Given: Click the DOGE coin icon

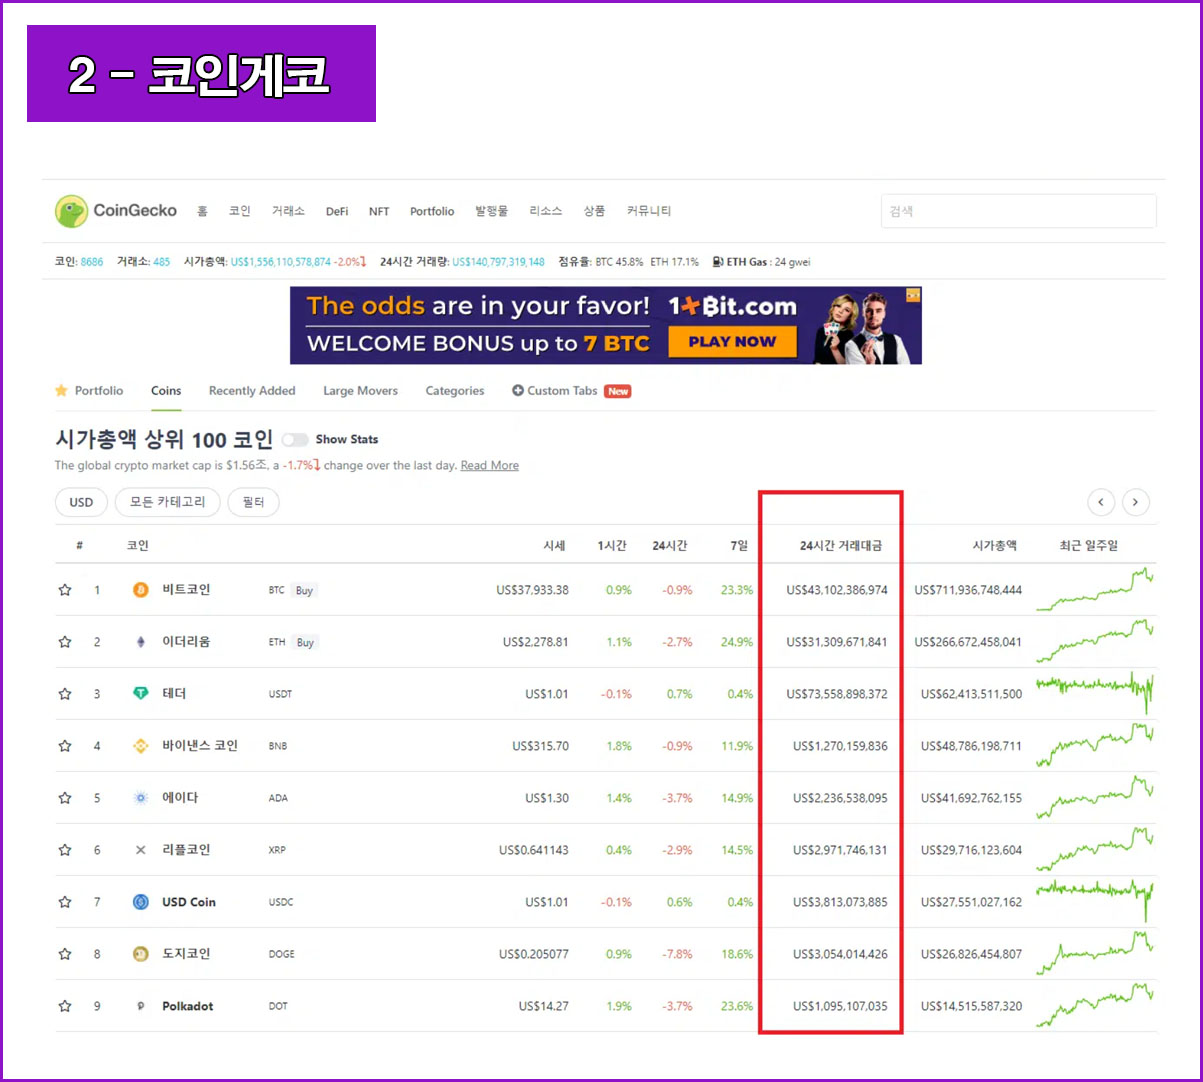Looking at the screenshot, I should tap(141, 954).
